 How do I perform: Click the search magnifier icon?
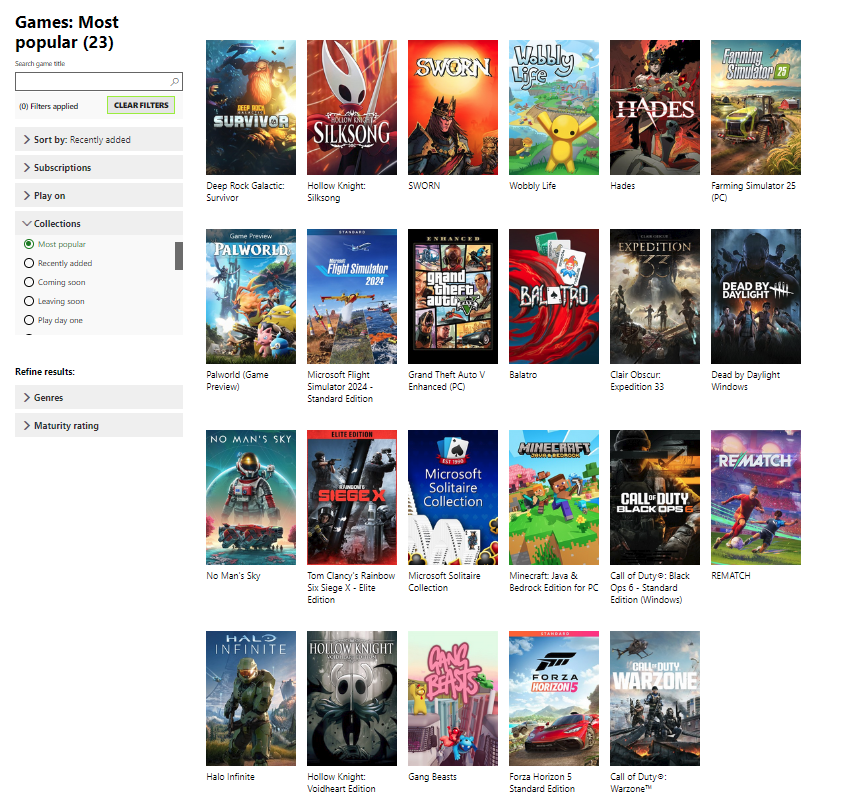tap(174, 81)
